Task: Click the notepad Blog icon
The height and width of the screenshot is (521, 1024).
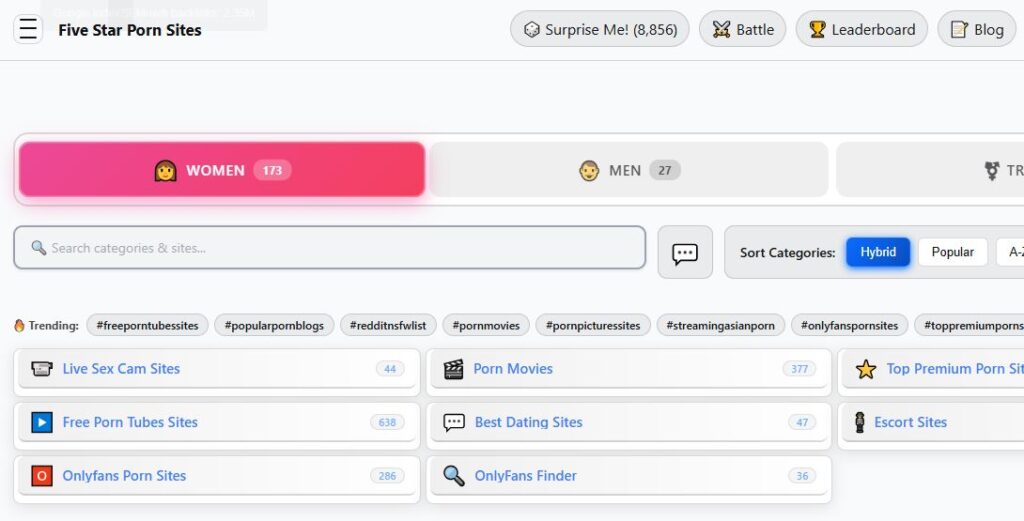Action: click(959, 29)
